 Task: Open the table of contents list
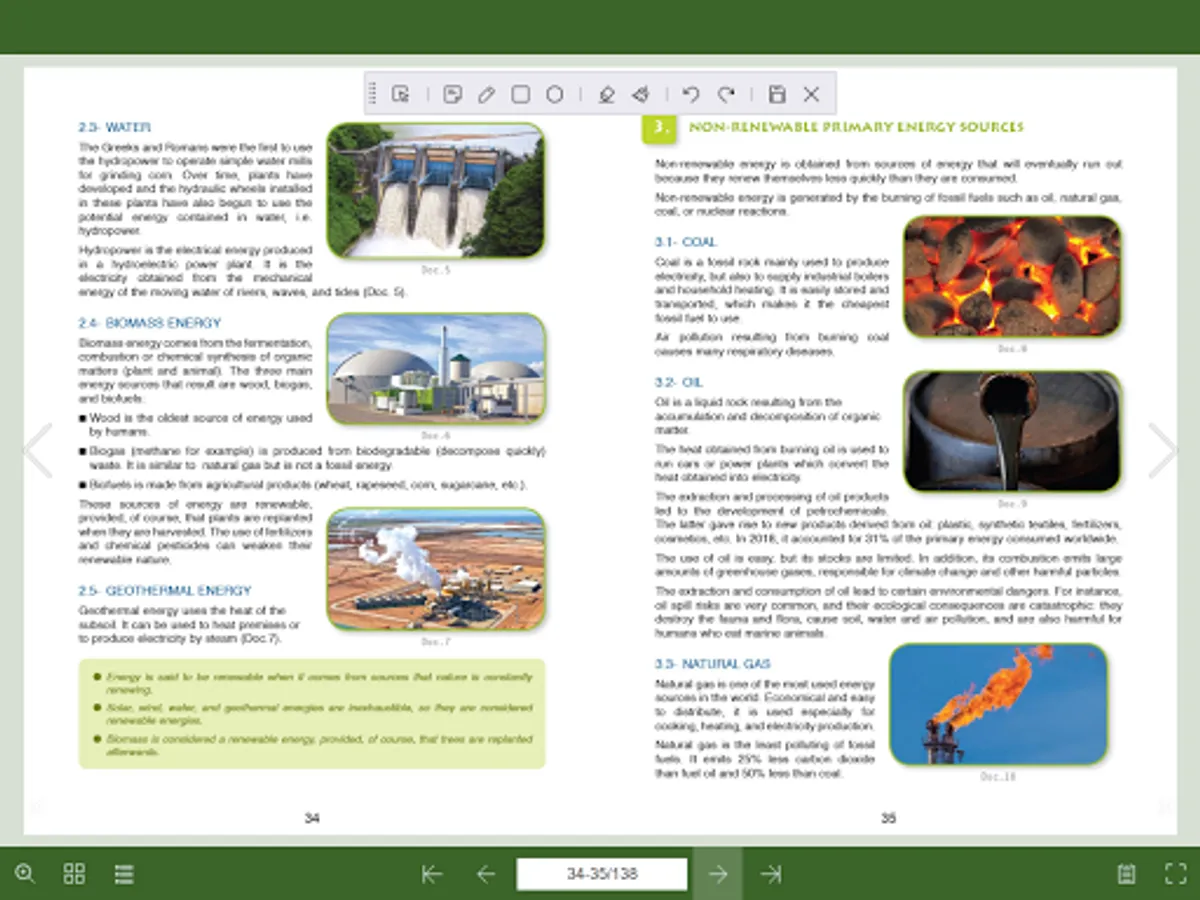124,873
